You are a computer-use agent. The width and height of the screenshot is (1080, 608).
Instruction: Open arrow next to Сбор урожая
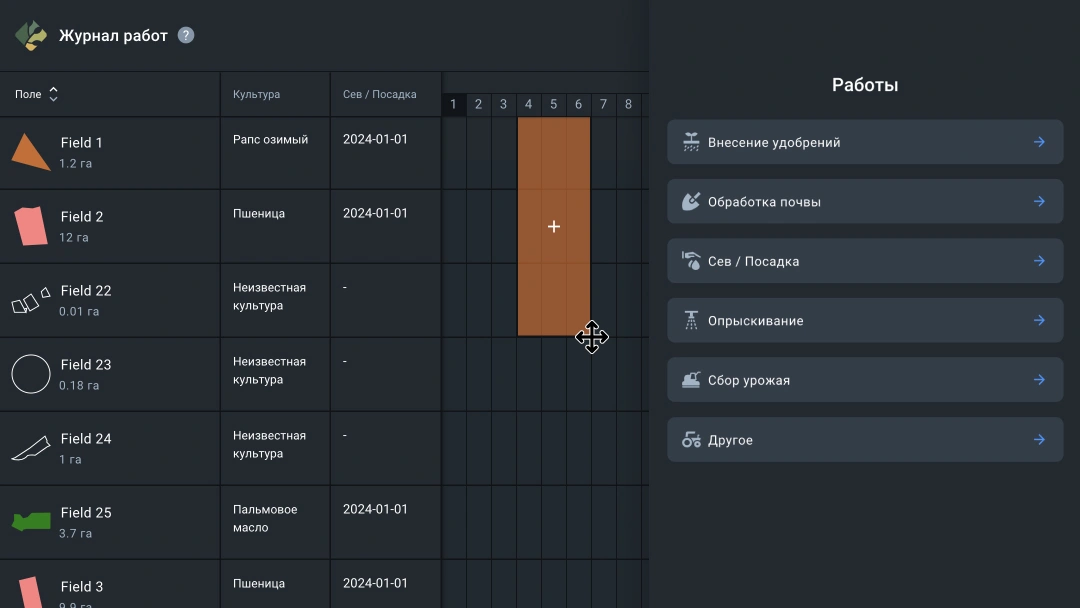1039,380
